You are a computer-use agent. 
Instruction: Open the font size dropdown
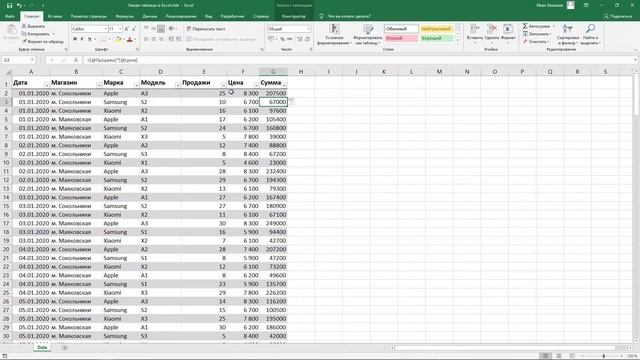(x=120, y=29)
